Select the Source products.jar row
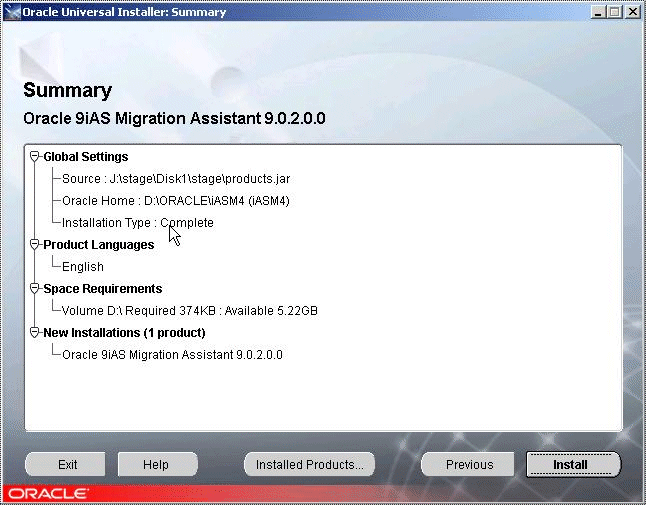 176,179
